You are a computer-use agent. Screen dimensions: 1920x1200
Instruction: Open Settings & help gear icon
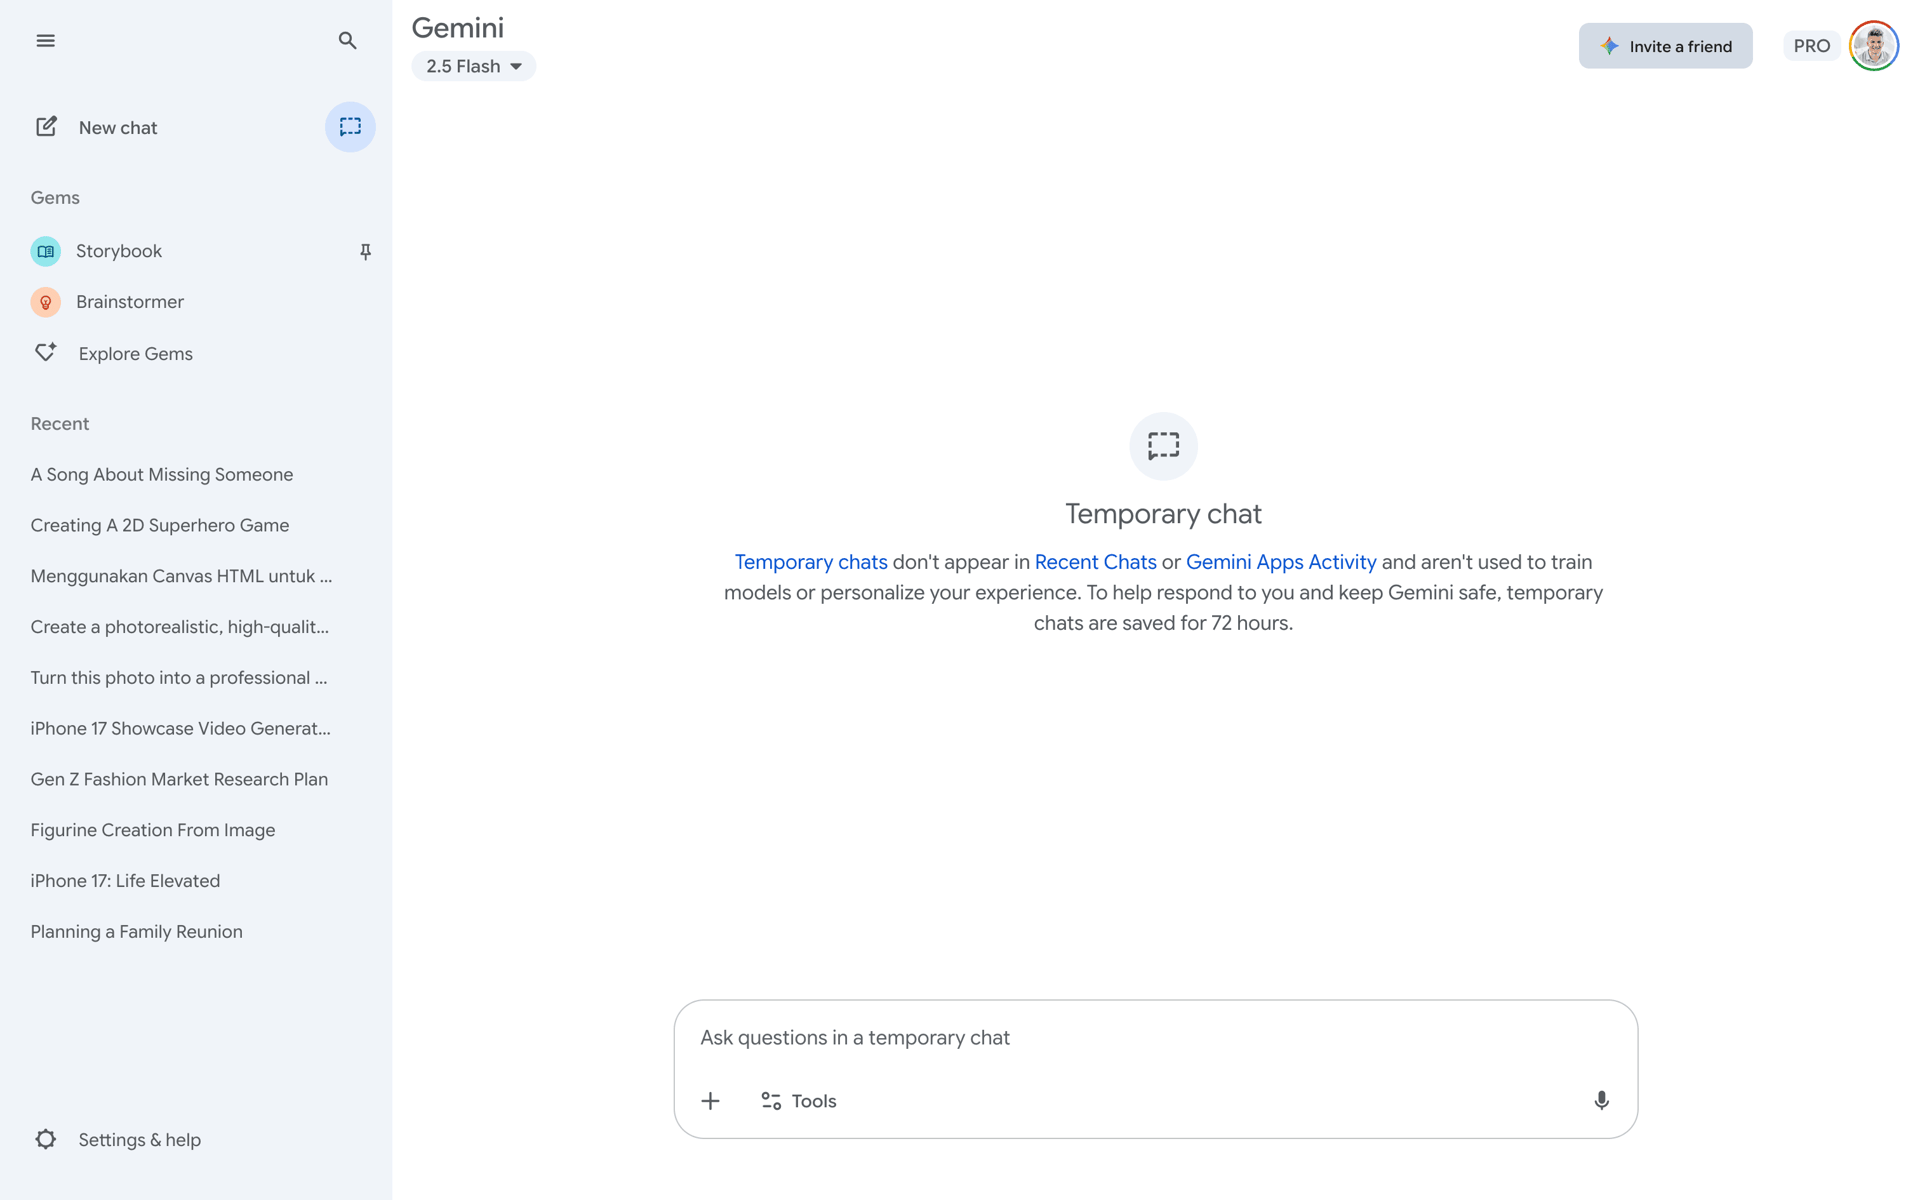(46, 1139)
